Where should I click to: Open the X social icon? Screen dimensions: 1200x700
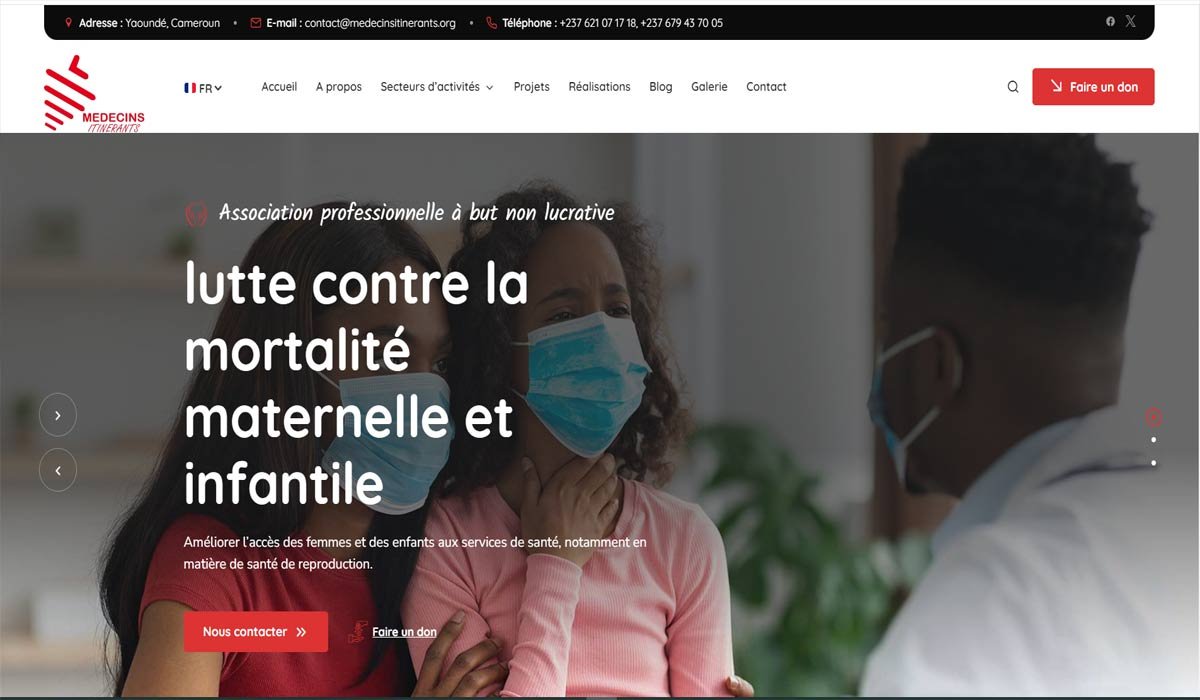tap(1131, 21)
